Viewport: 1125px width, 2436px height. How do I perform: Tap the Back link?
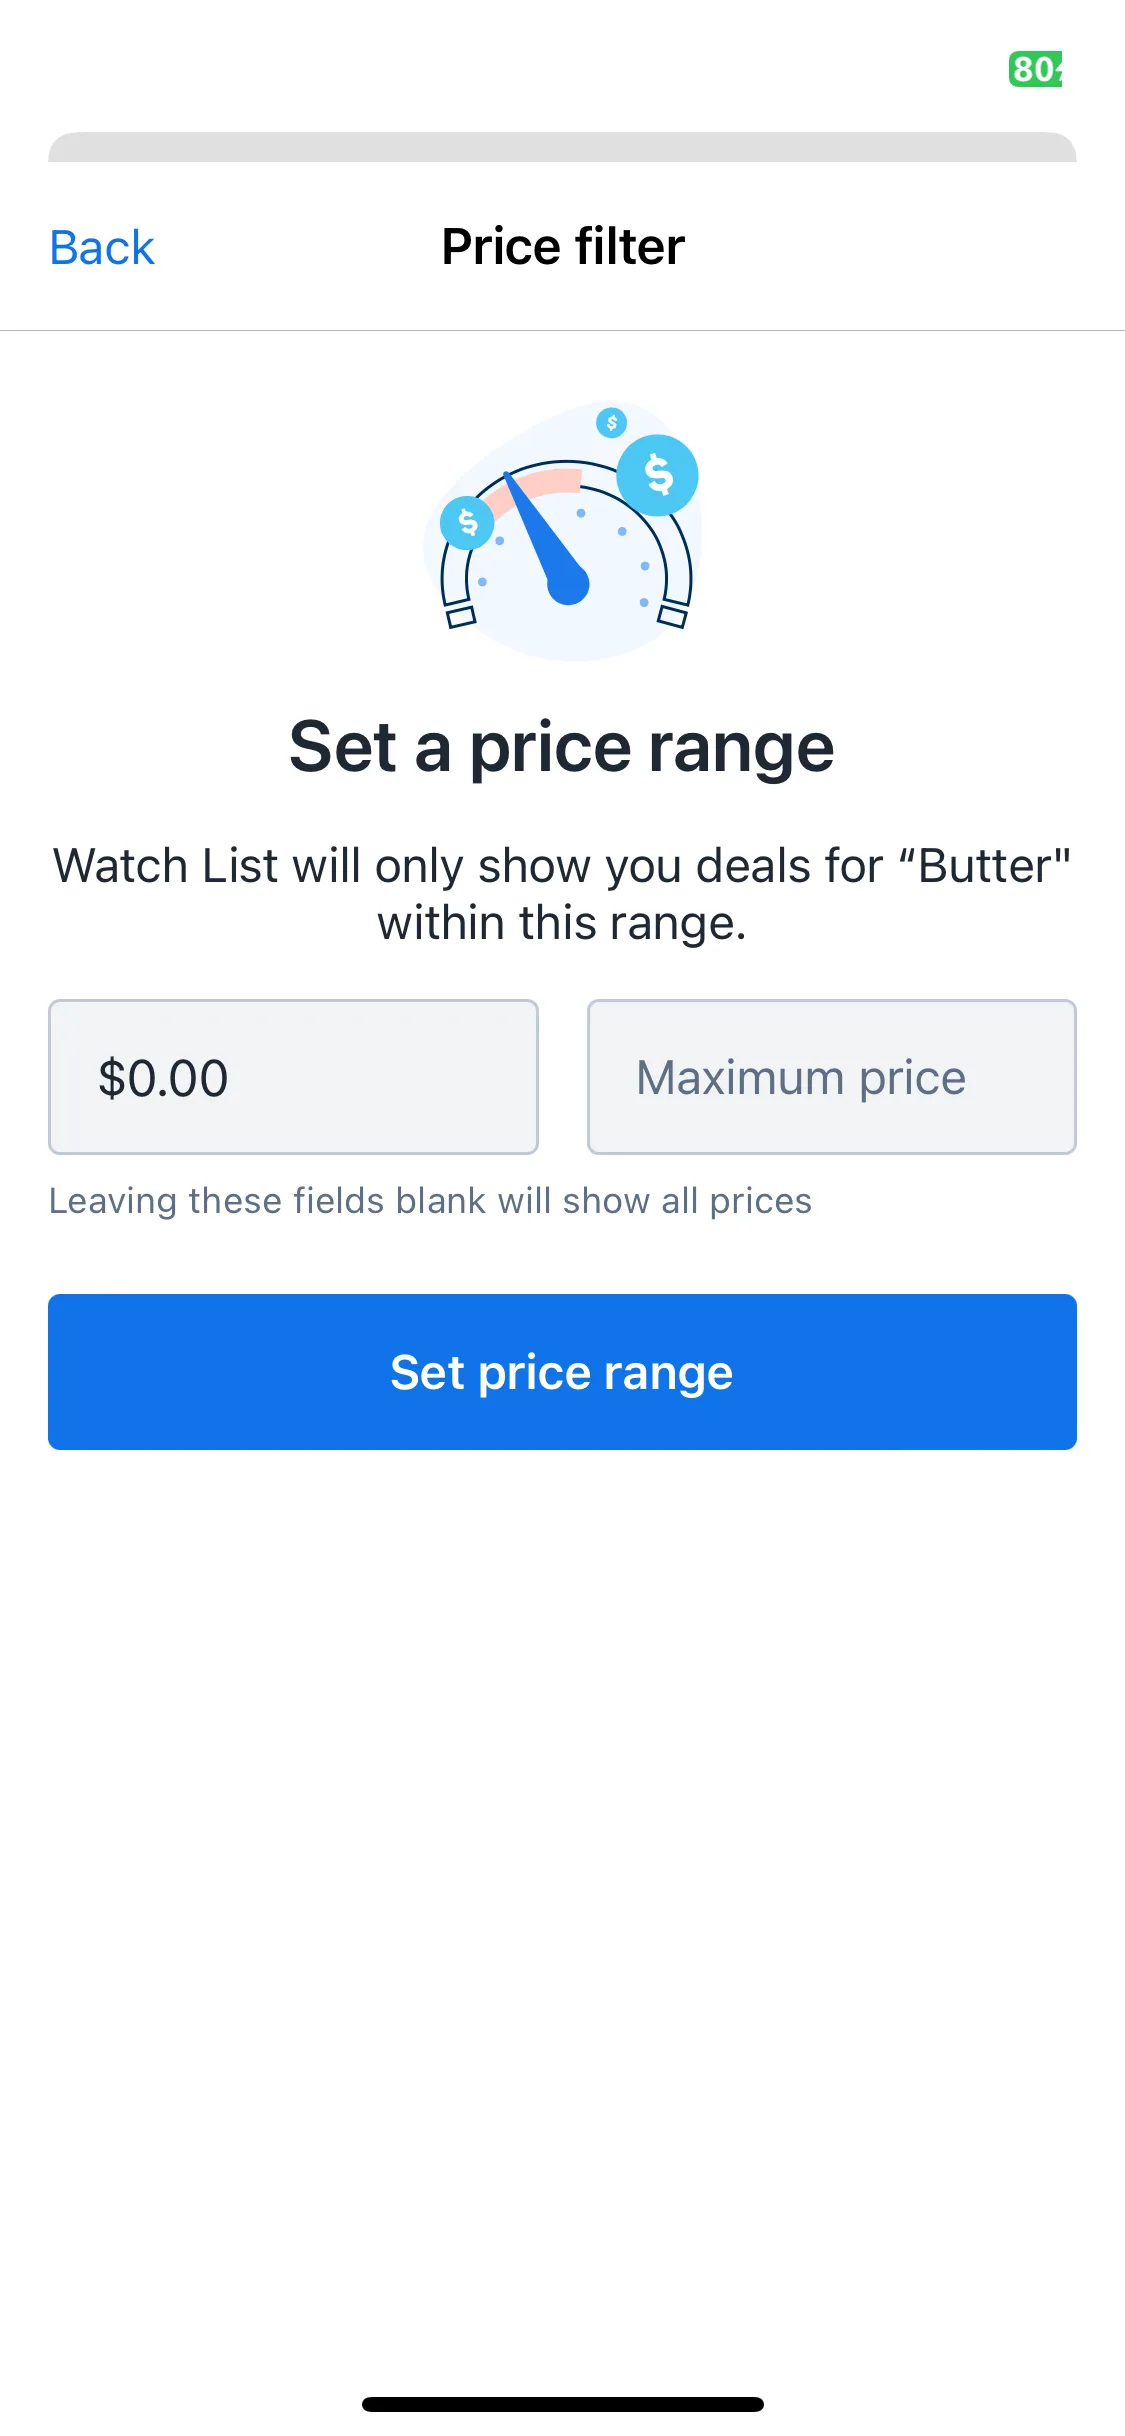[x=102, y=247]
